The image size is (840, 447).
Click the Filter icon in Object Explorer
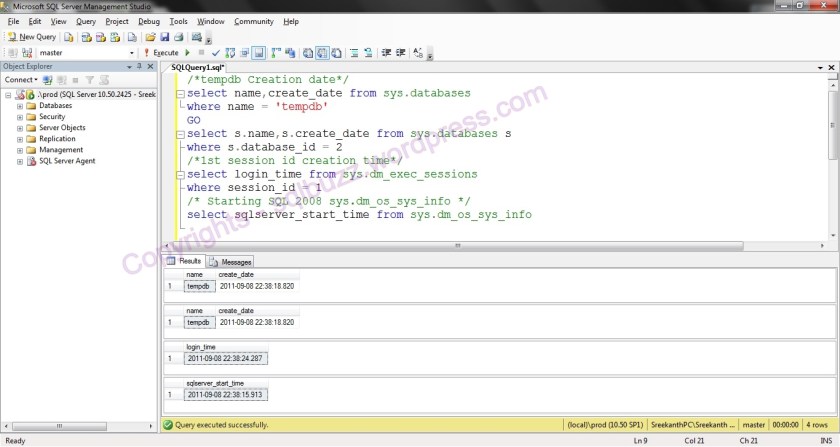point(88,79)
